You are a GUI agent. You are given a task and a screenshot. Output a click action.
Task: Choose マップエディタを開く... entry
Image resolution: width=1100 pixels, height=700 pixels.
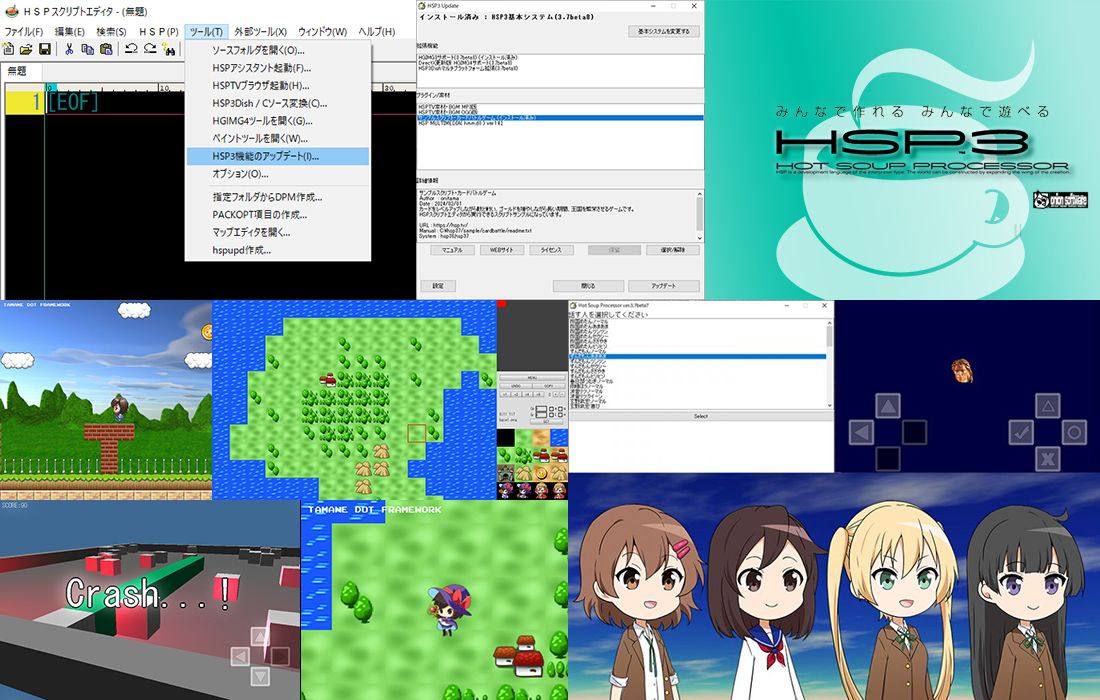pos(278,232)
